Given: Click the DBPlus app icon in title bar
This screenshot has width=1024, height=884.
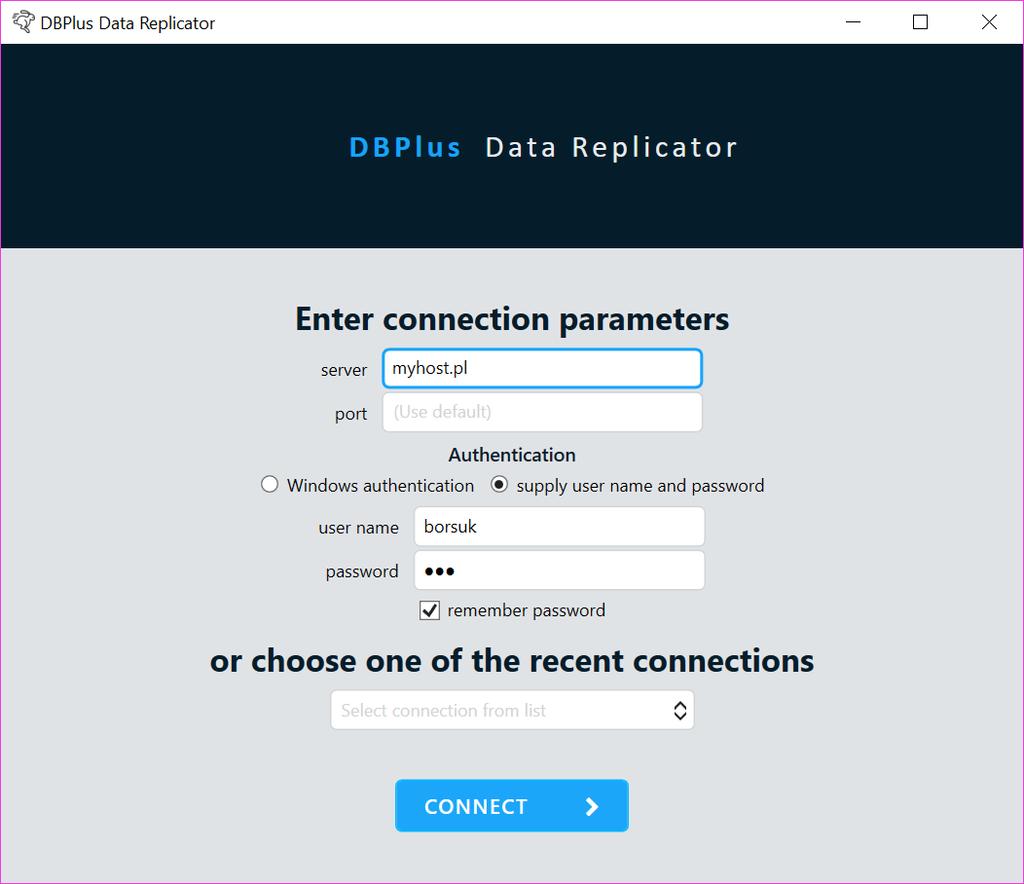Looking at the screenshot, I should (x=24, y=22).
